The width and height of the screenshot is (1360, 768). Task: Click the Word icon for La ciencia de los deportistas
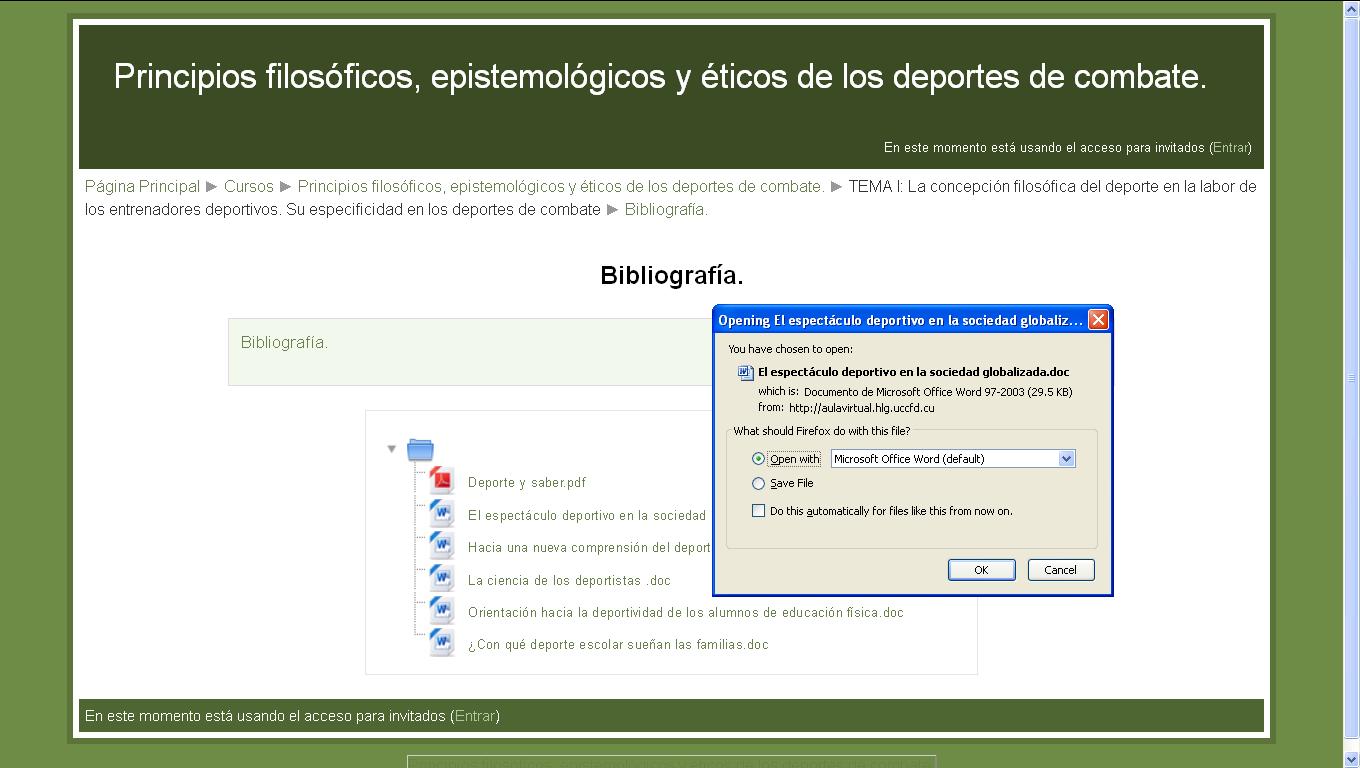point(442,577)
